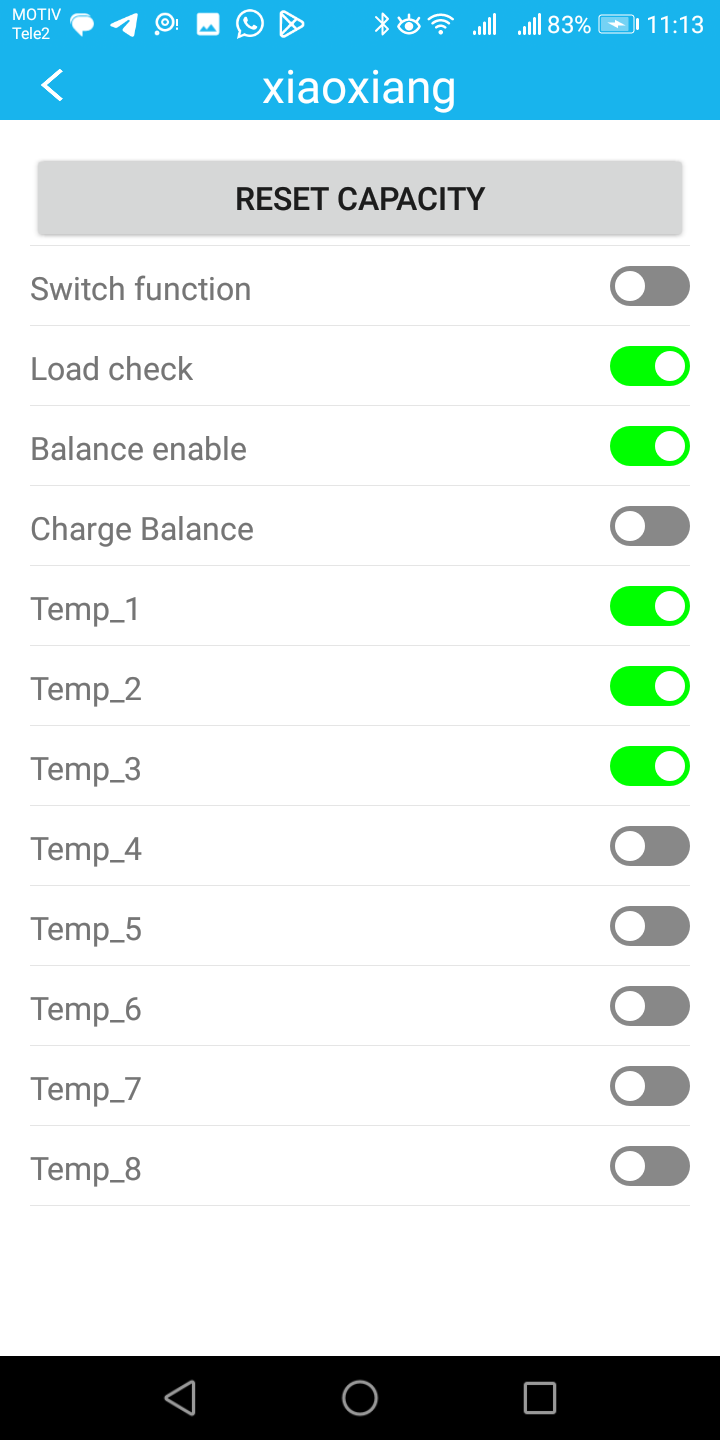
Task: Tap the WhatsApp notification icon
Action: click(250, 24)
